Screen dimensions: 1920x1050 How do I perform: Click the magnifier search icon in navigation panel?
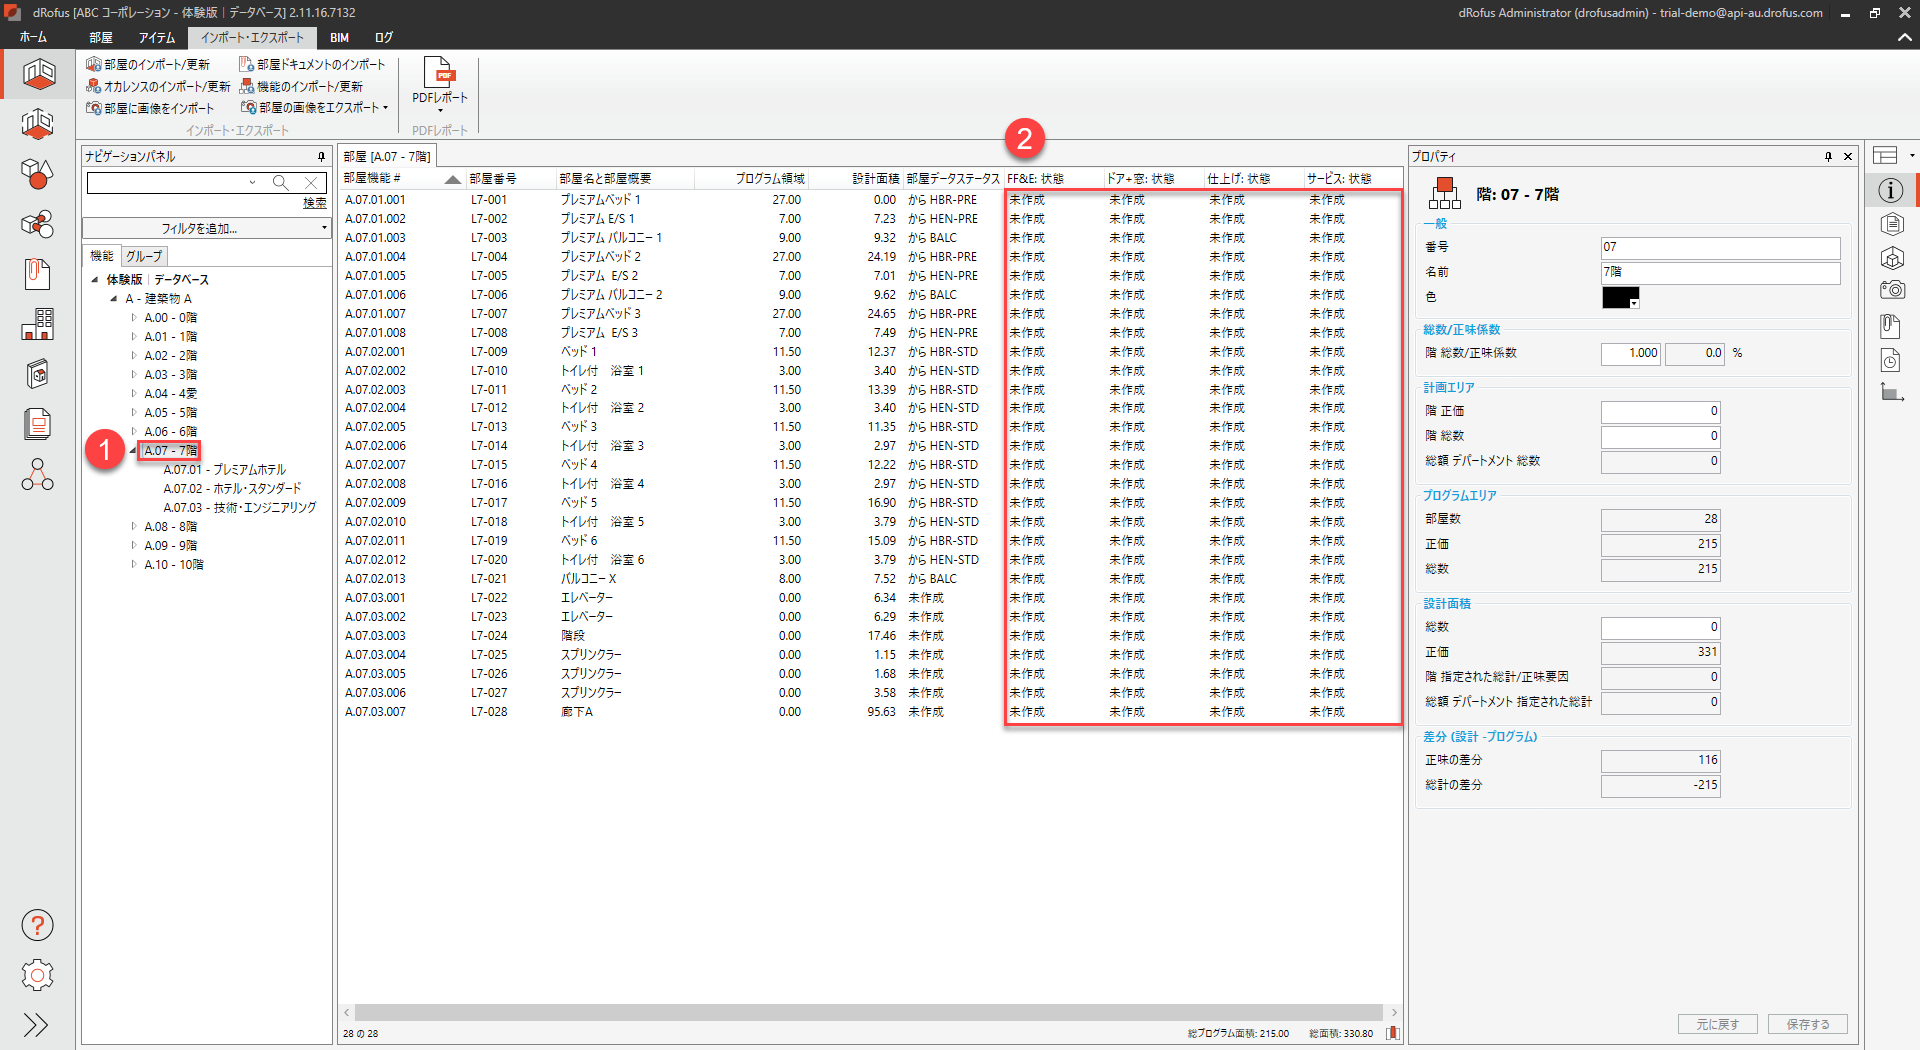(281, 183)
